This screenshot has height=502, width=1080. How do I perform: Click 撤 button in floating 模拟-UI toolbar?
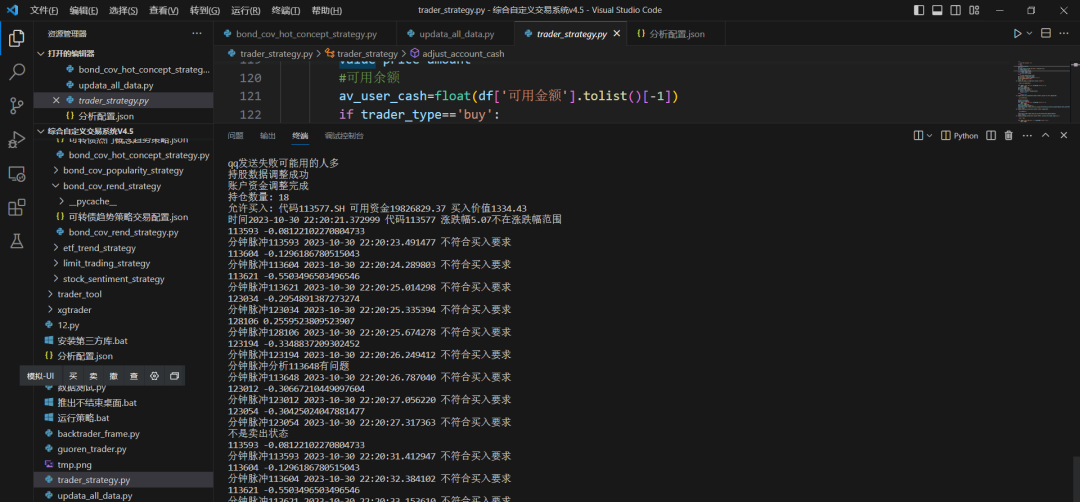(114, 376)
